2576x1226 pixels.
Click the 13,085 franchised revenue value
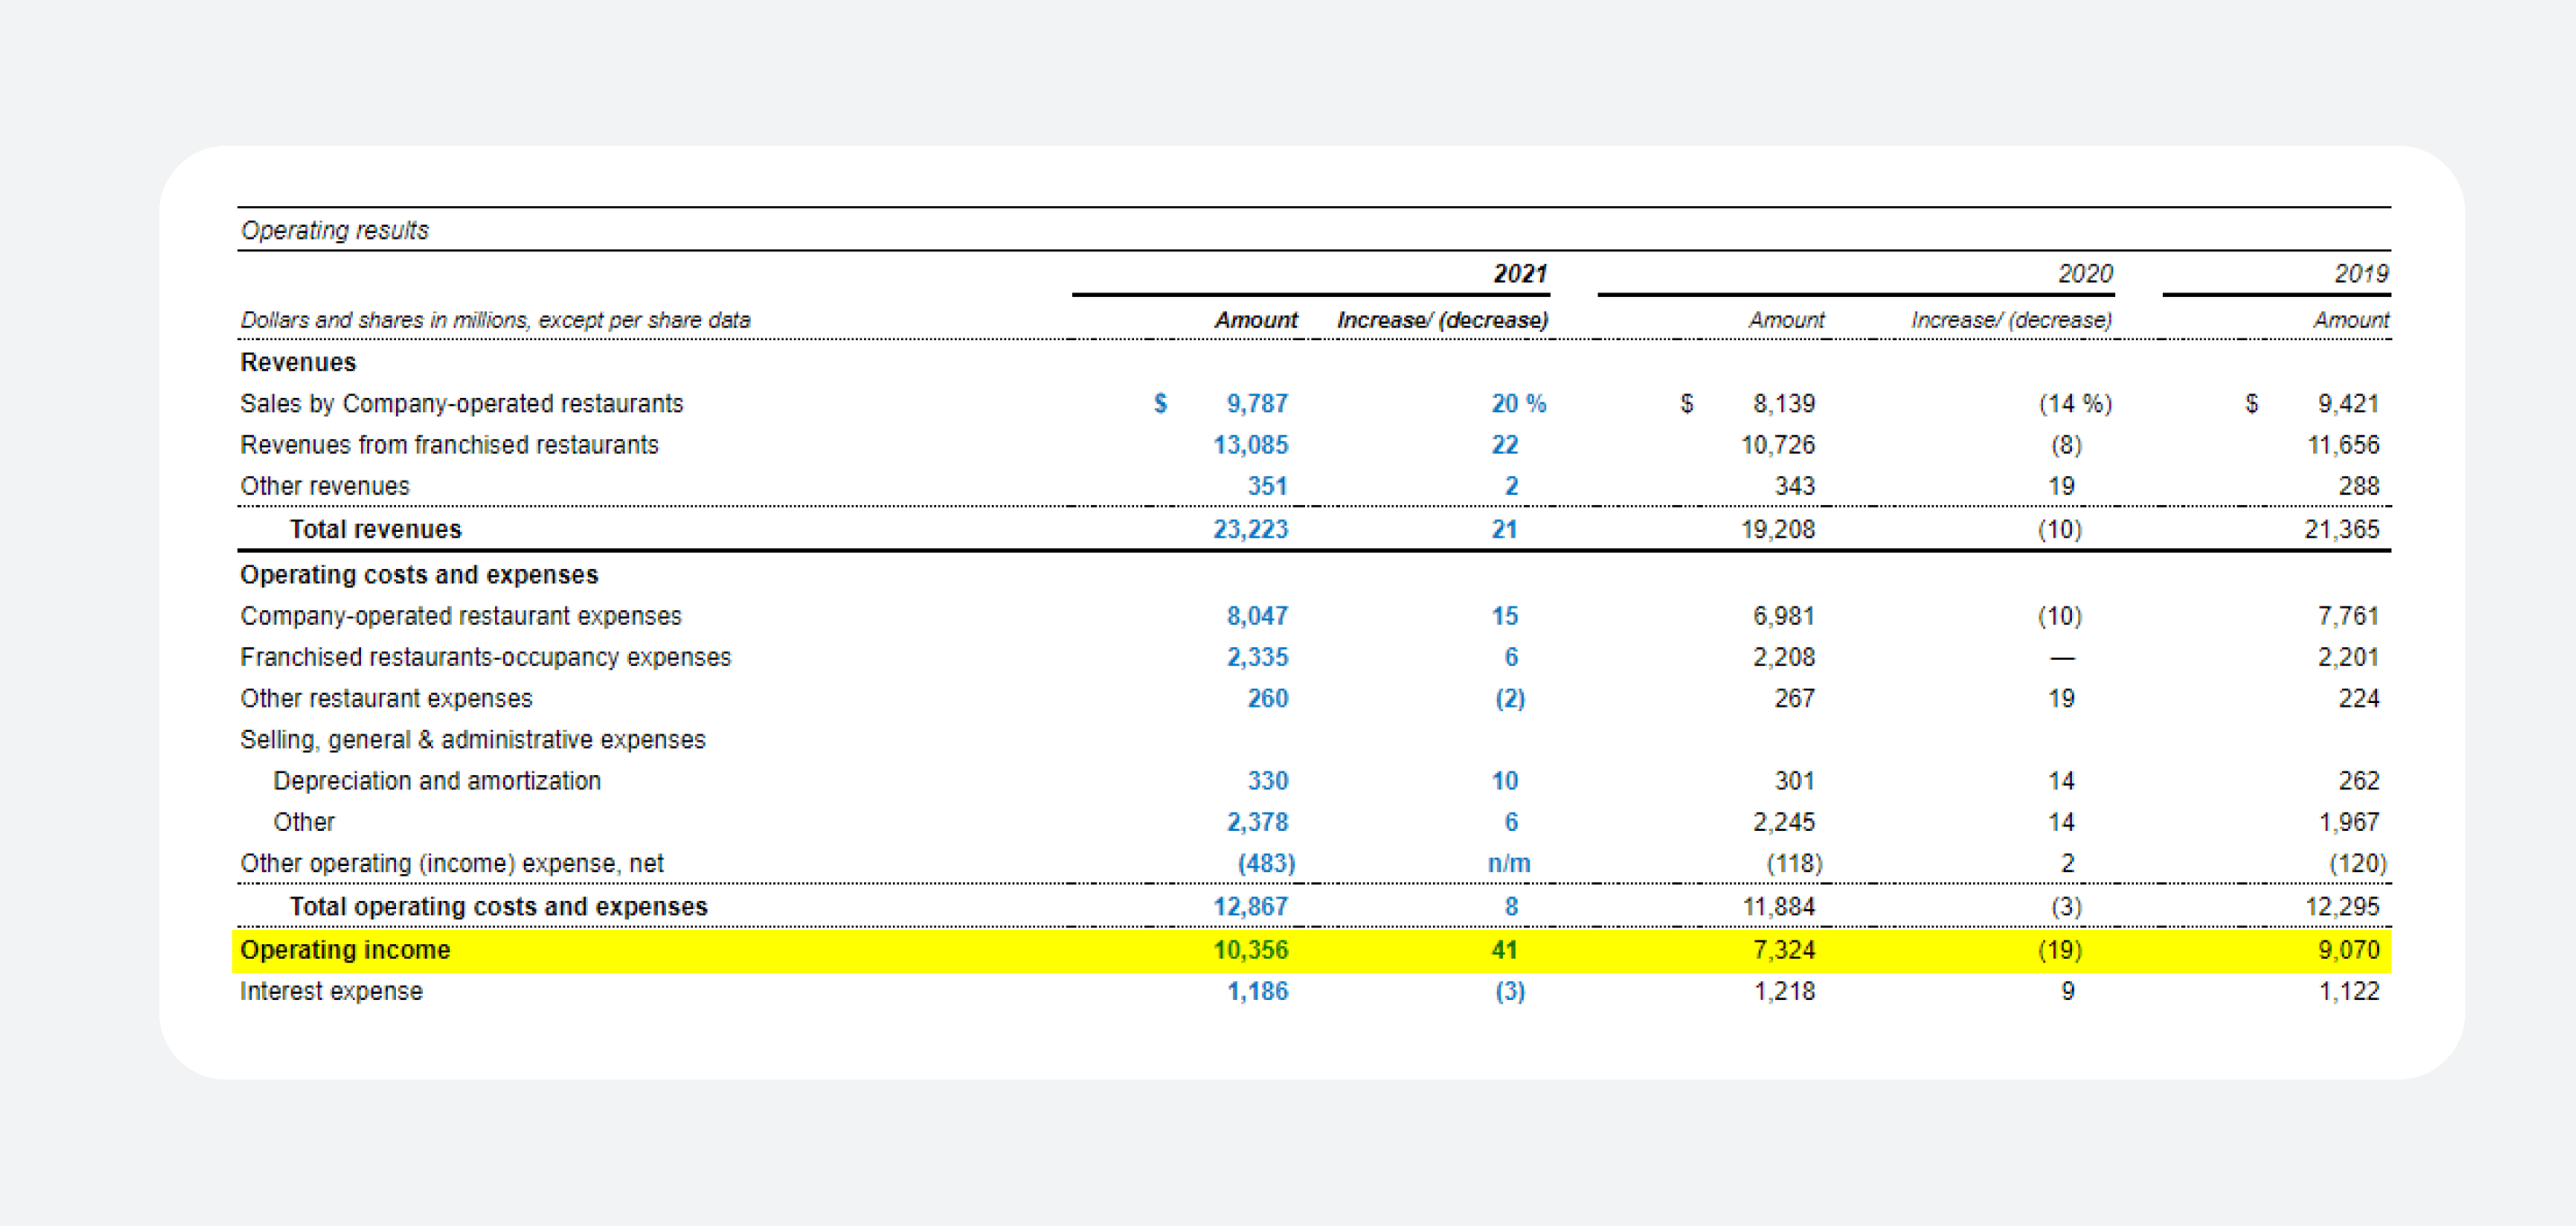tap(1251, 444)
